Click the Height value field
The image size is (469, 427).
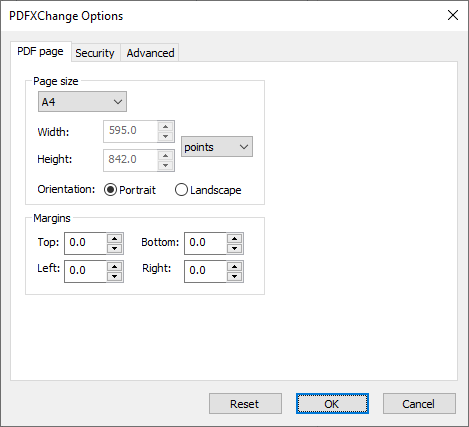tap(130, 160)
